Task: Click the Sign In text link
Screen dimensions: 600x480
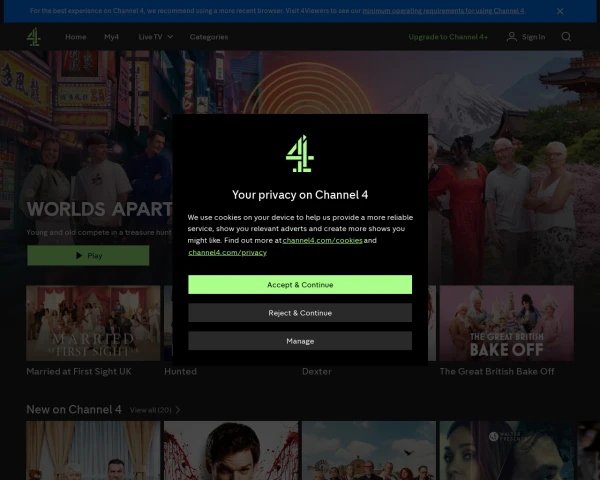Action: (533, 37)
